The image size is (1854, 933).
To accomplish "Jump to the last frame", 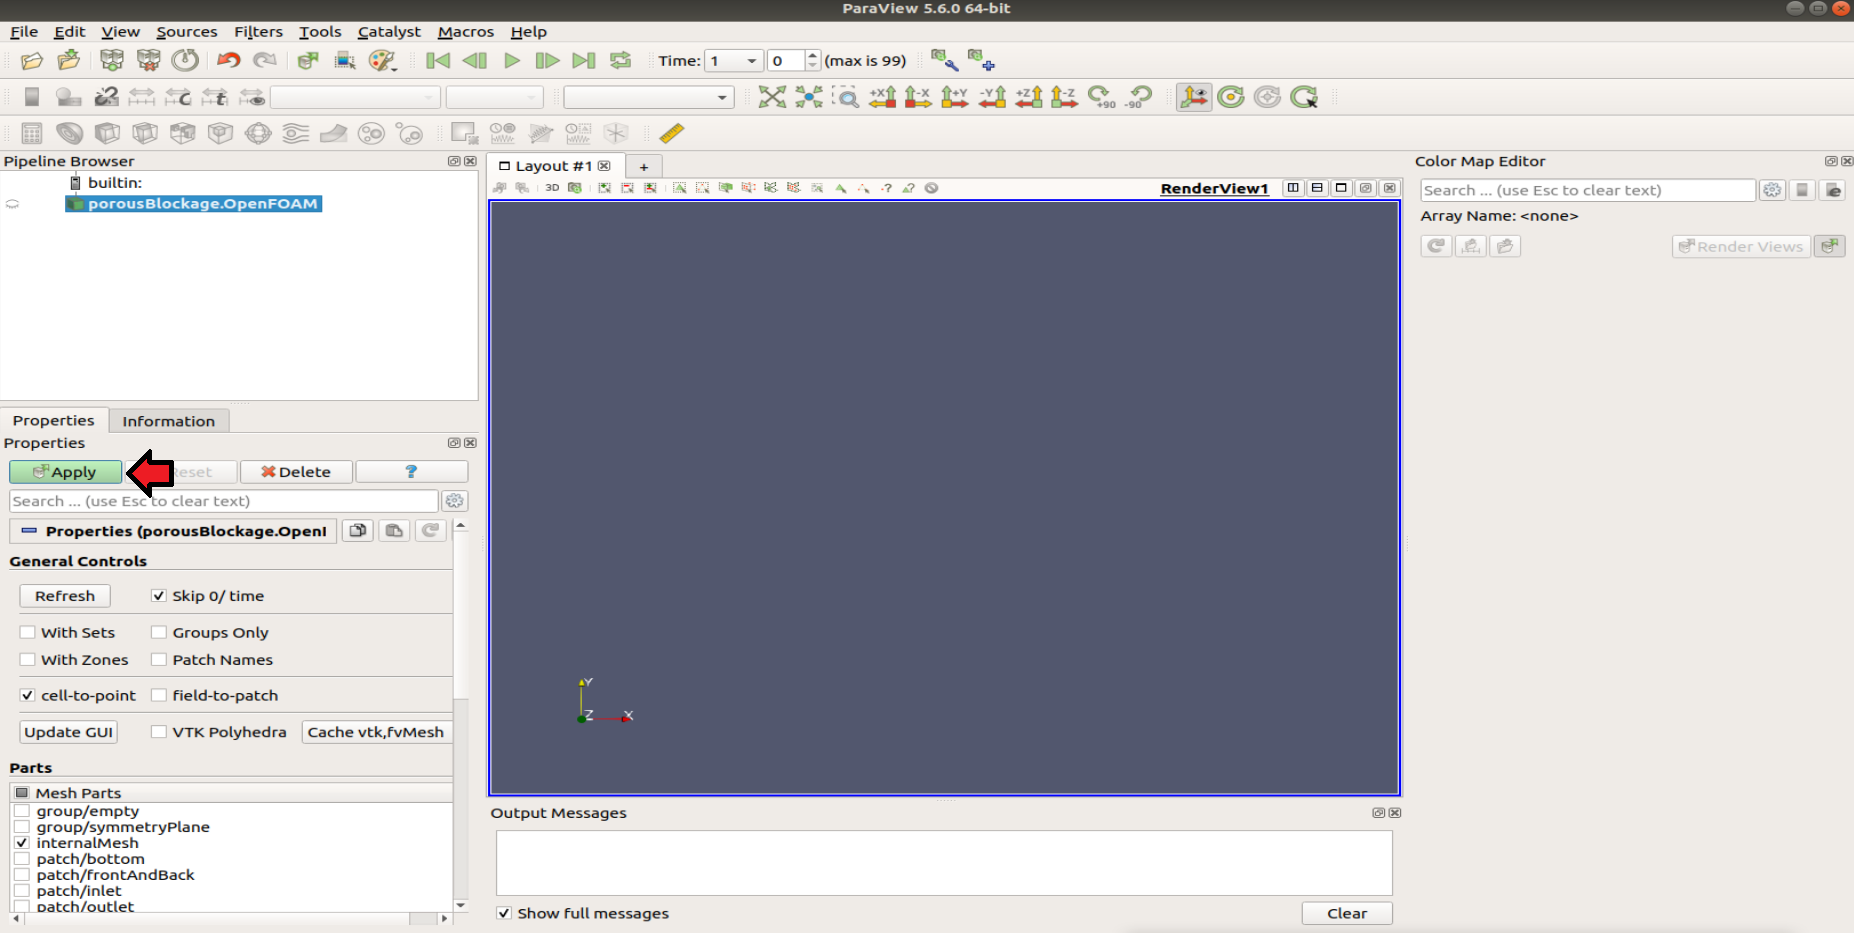I will [583, 61].
